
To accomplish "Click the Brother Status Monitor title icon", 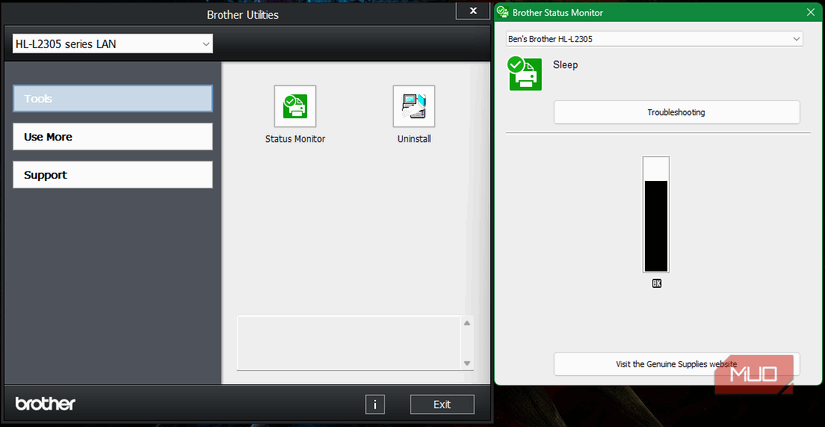I will [x=503, y=12].
